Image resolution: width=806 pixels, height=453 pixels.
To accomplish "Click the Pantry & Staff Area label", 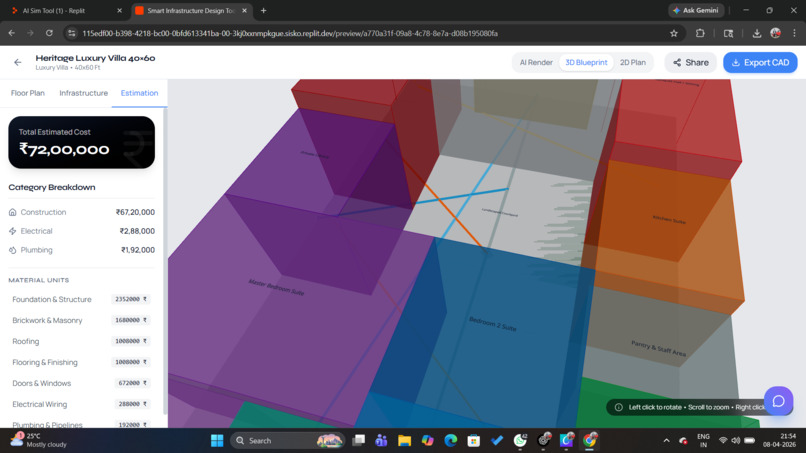I will pyautogui.click(x=658, y=348).
